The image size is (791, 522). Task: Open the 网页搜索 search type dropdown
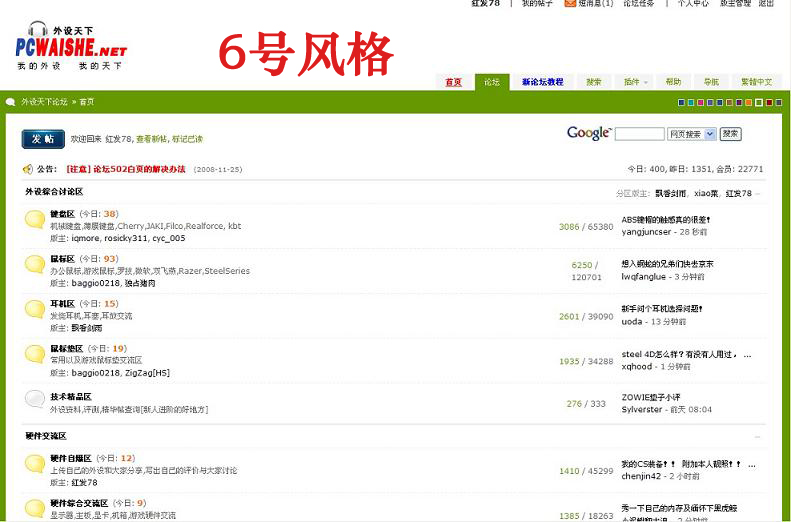tap(692, 134)
